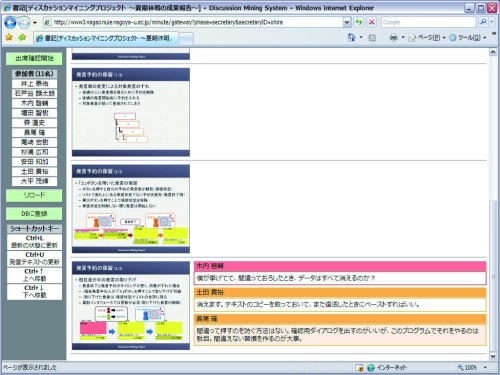Image resolution: width=500 pixels, height=375 pixels.
Task: Select participant 尾崎 in the attendee list
Action: pyautogui.click(x=34, y=142)
